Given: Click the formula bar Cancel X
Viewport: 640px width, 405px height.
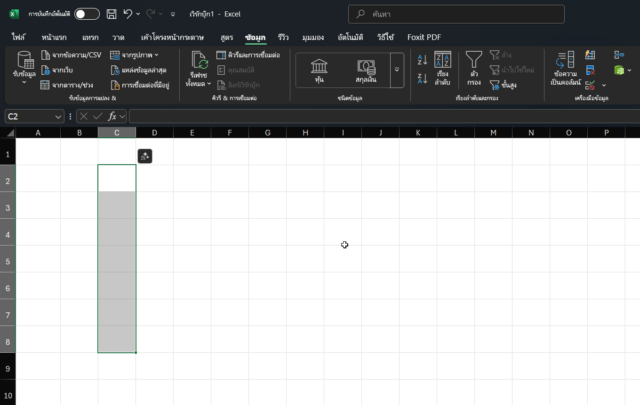Looking at the screenshot, I should (x=84, y=116).
